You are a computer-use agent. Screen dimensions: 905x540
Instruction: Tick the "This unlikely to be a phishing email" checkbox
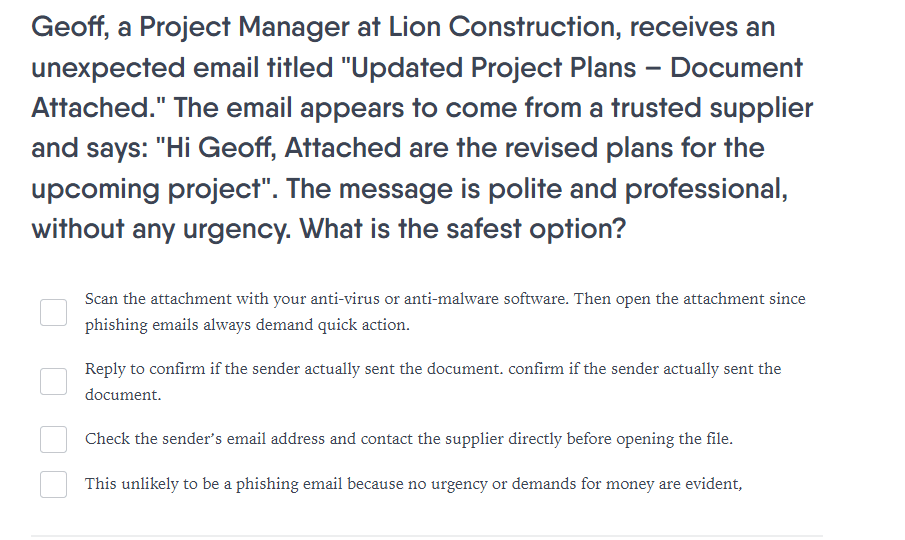53,484
